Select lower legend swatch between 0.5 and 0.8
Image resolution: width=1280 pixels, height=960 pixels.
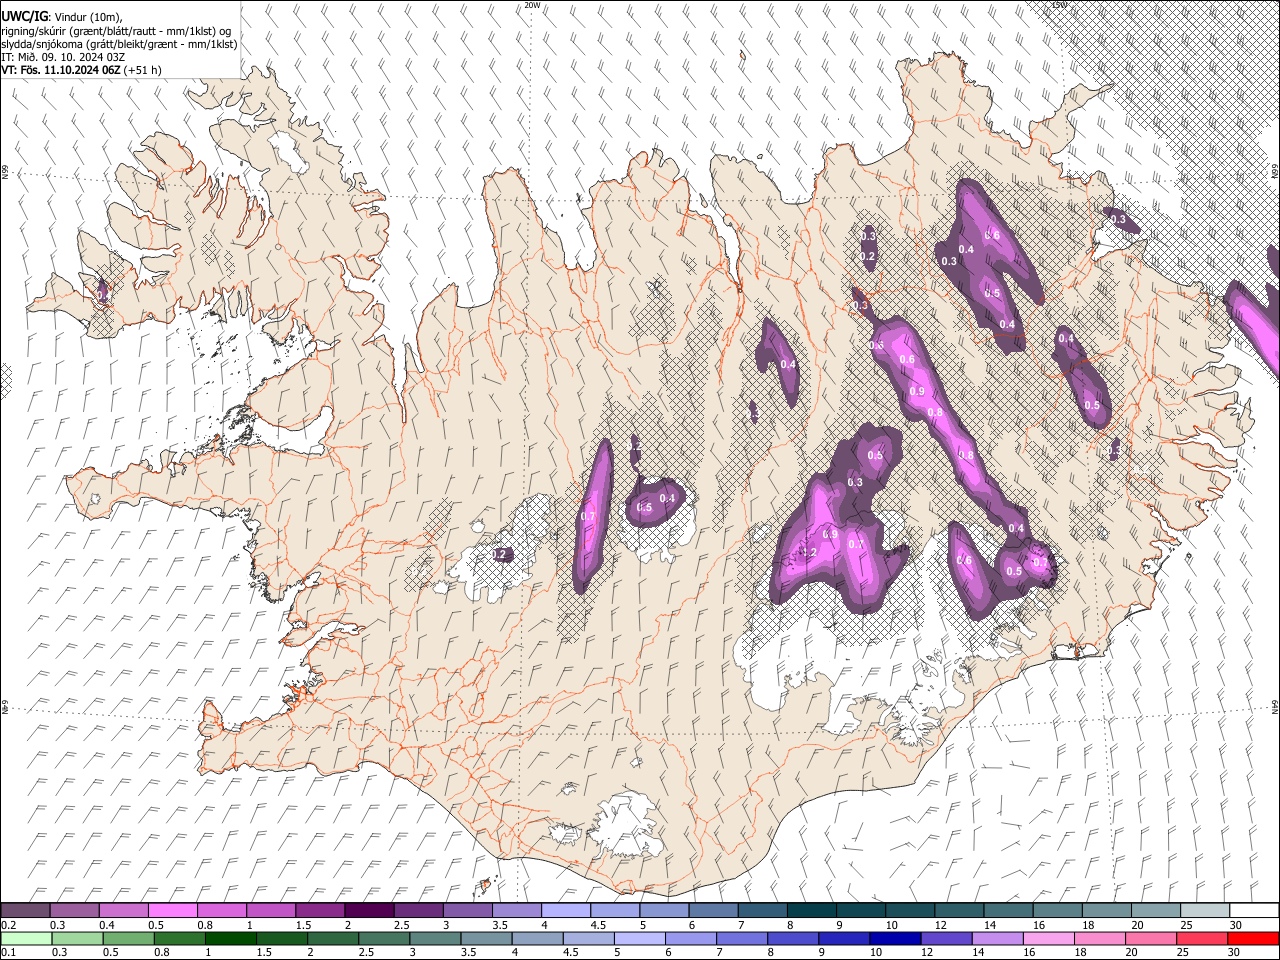pos(128,938)
